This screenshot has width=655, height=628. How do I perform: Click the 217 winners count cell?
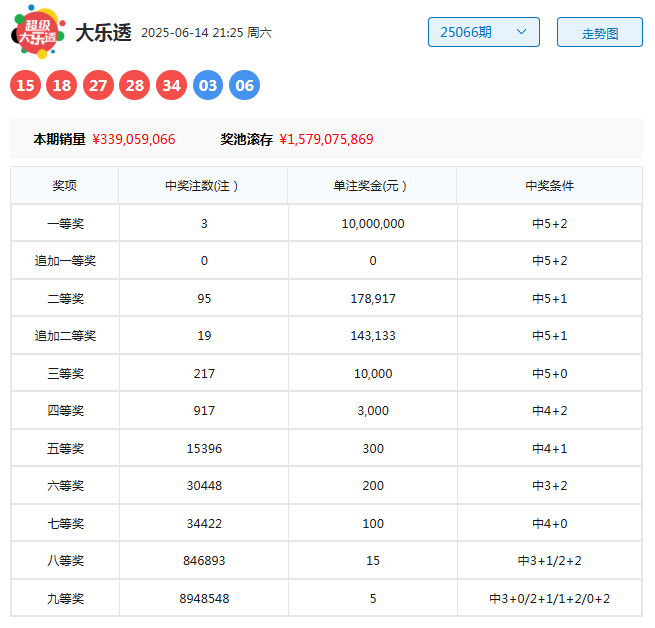204,373
